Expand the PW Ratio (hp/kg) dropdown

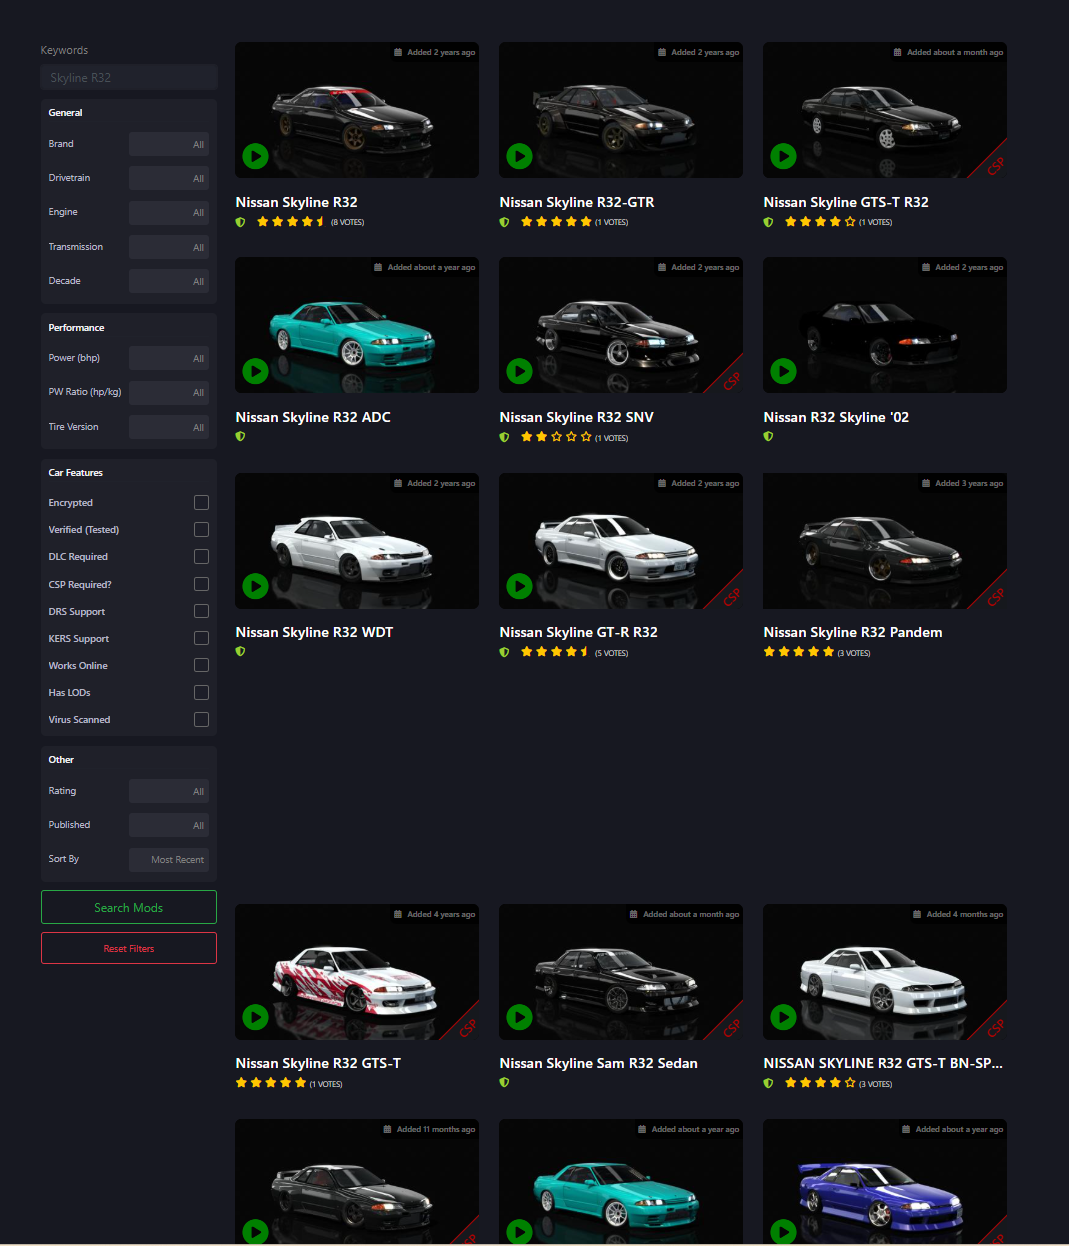(x=169, y=392)
